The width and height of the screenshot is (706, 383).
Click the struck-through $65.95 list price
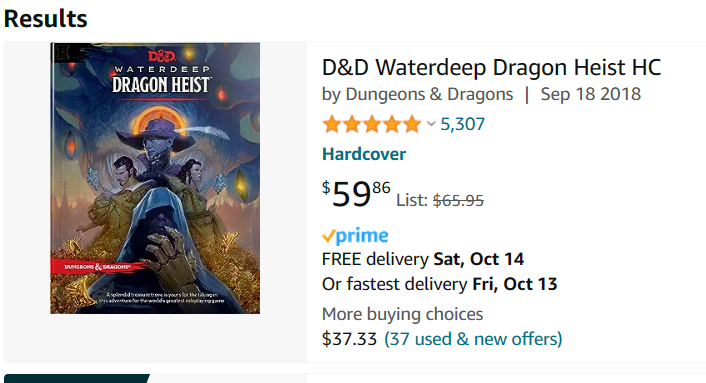(x=458, y=200)
